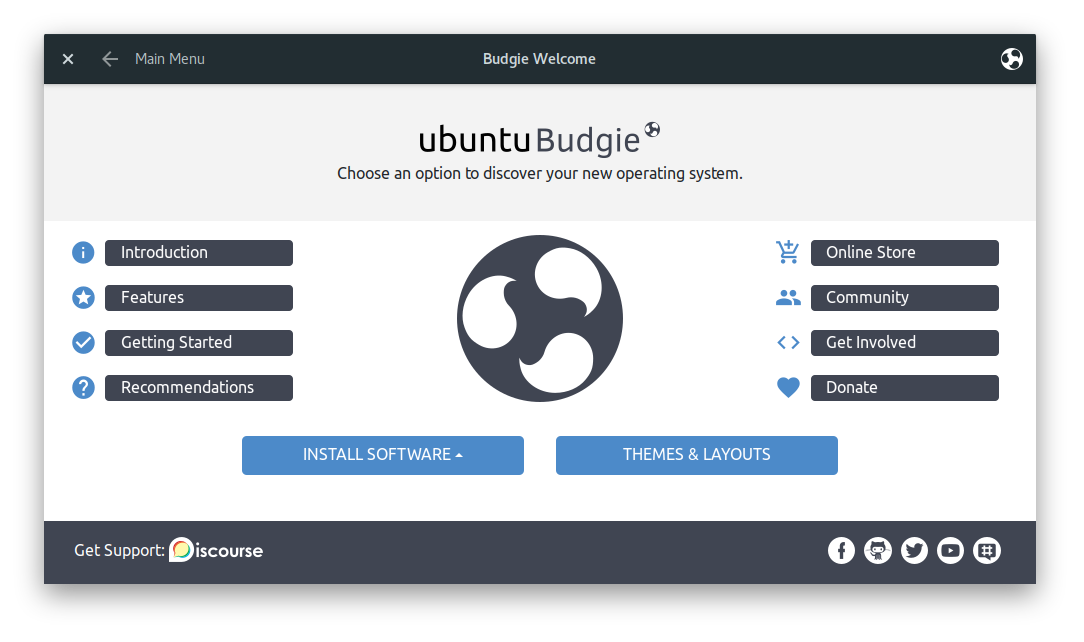This screenshot has height=642, width=1084.
Task: Go back to Main Menu
Action: (169, 59)
